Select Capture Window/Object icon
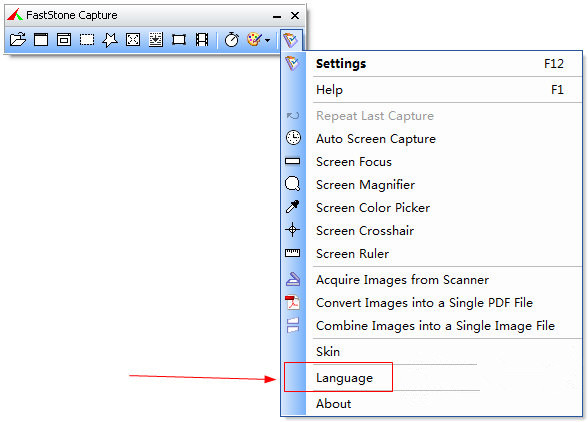 tap(64, 39)
